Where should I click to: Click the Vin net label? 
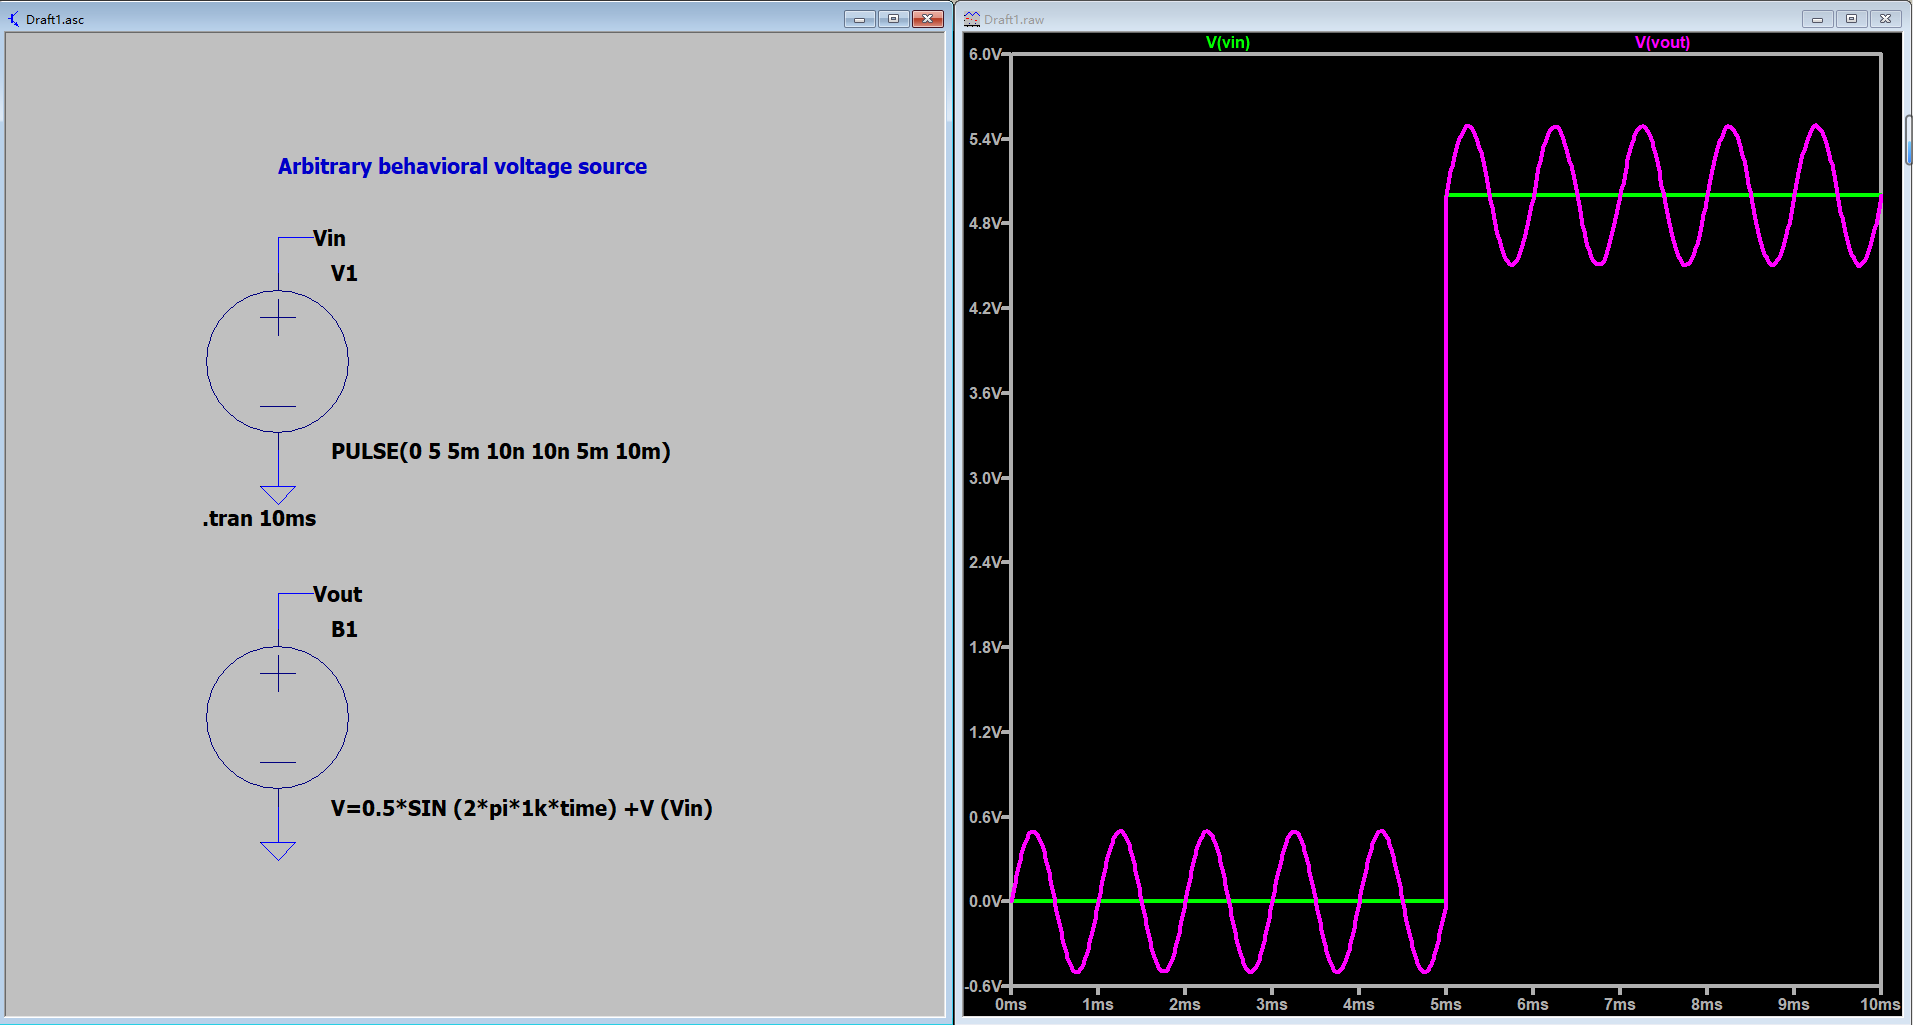[329, 238]
